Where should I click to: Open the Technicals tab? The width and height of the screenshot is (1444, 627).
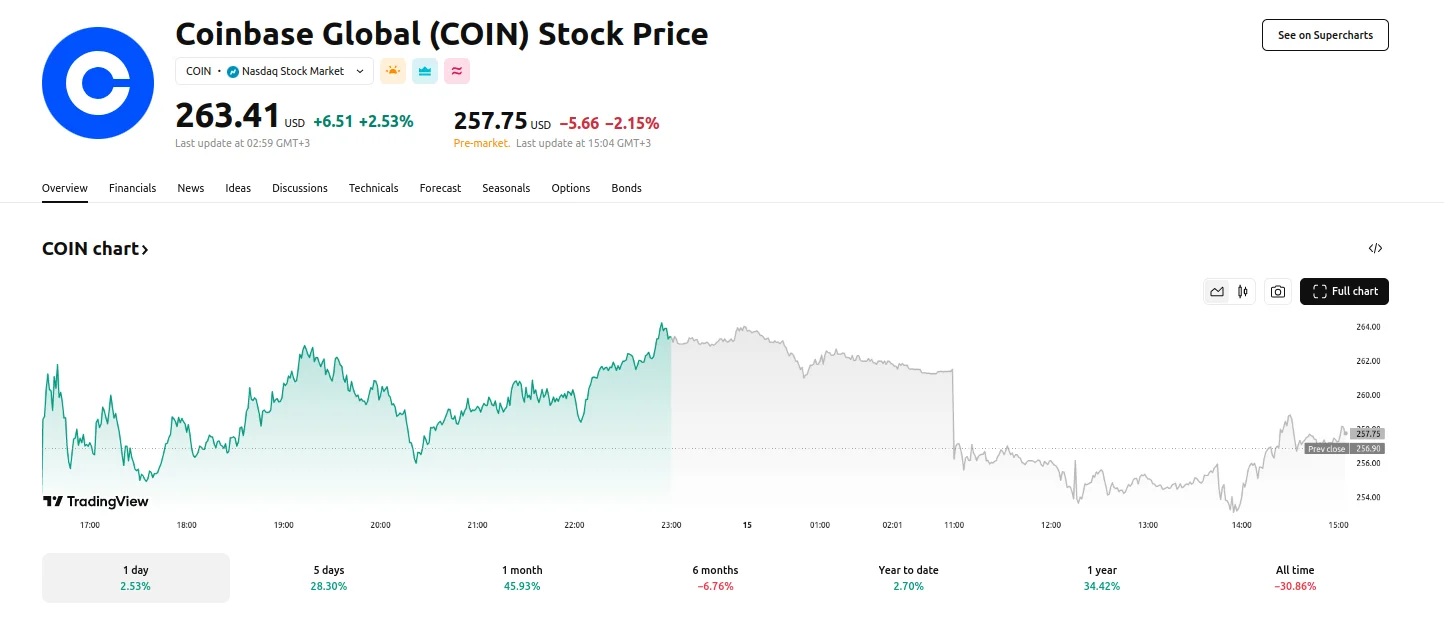point(373,188)
